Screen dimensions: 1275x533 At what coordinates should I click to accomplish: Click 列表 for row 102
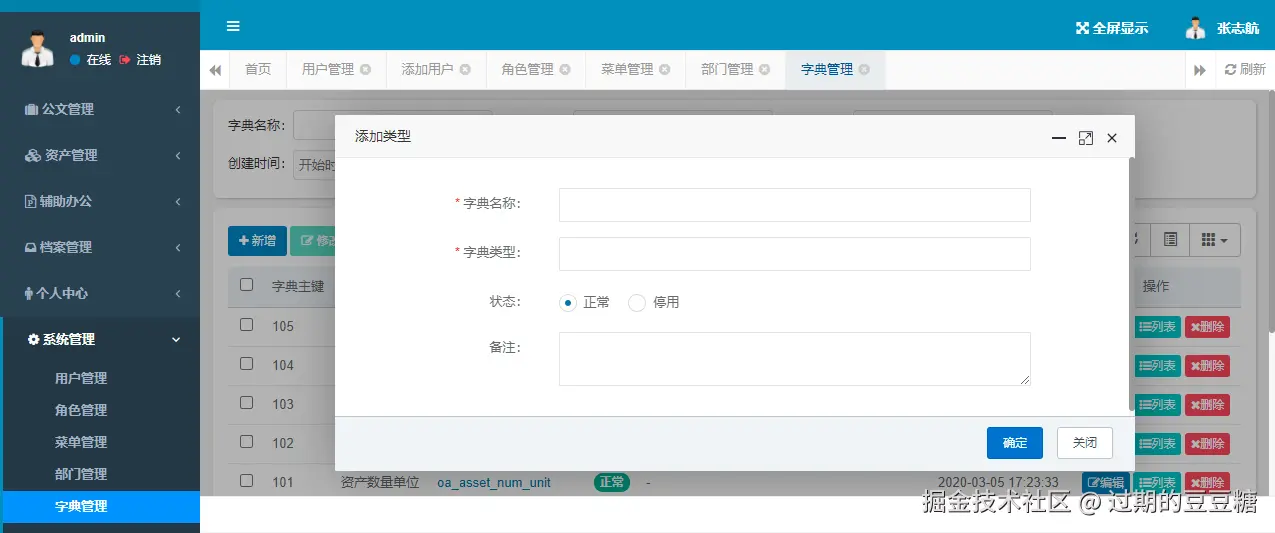pyautogui.click(x=1157, y=443)
